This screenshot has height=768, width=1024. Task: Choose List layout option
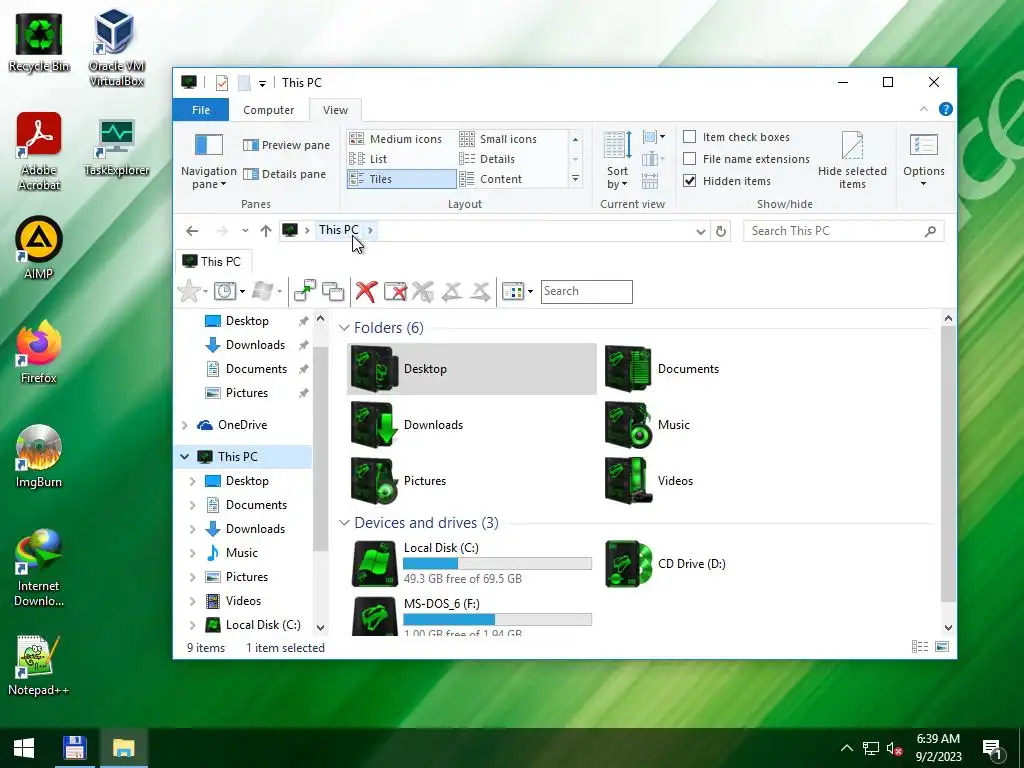click(x=400, y=159)
